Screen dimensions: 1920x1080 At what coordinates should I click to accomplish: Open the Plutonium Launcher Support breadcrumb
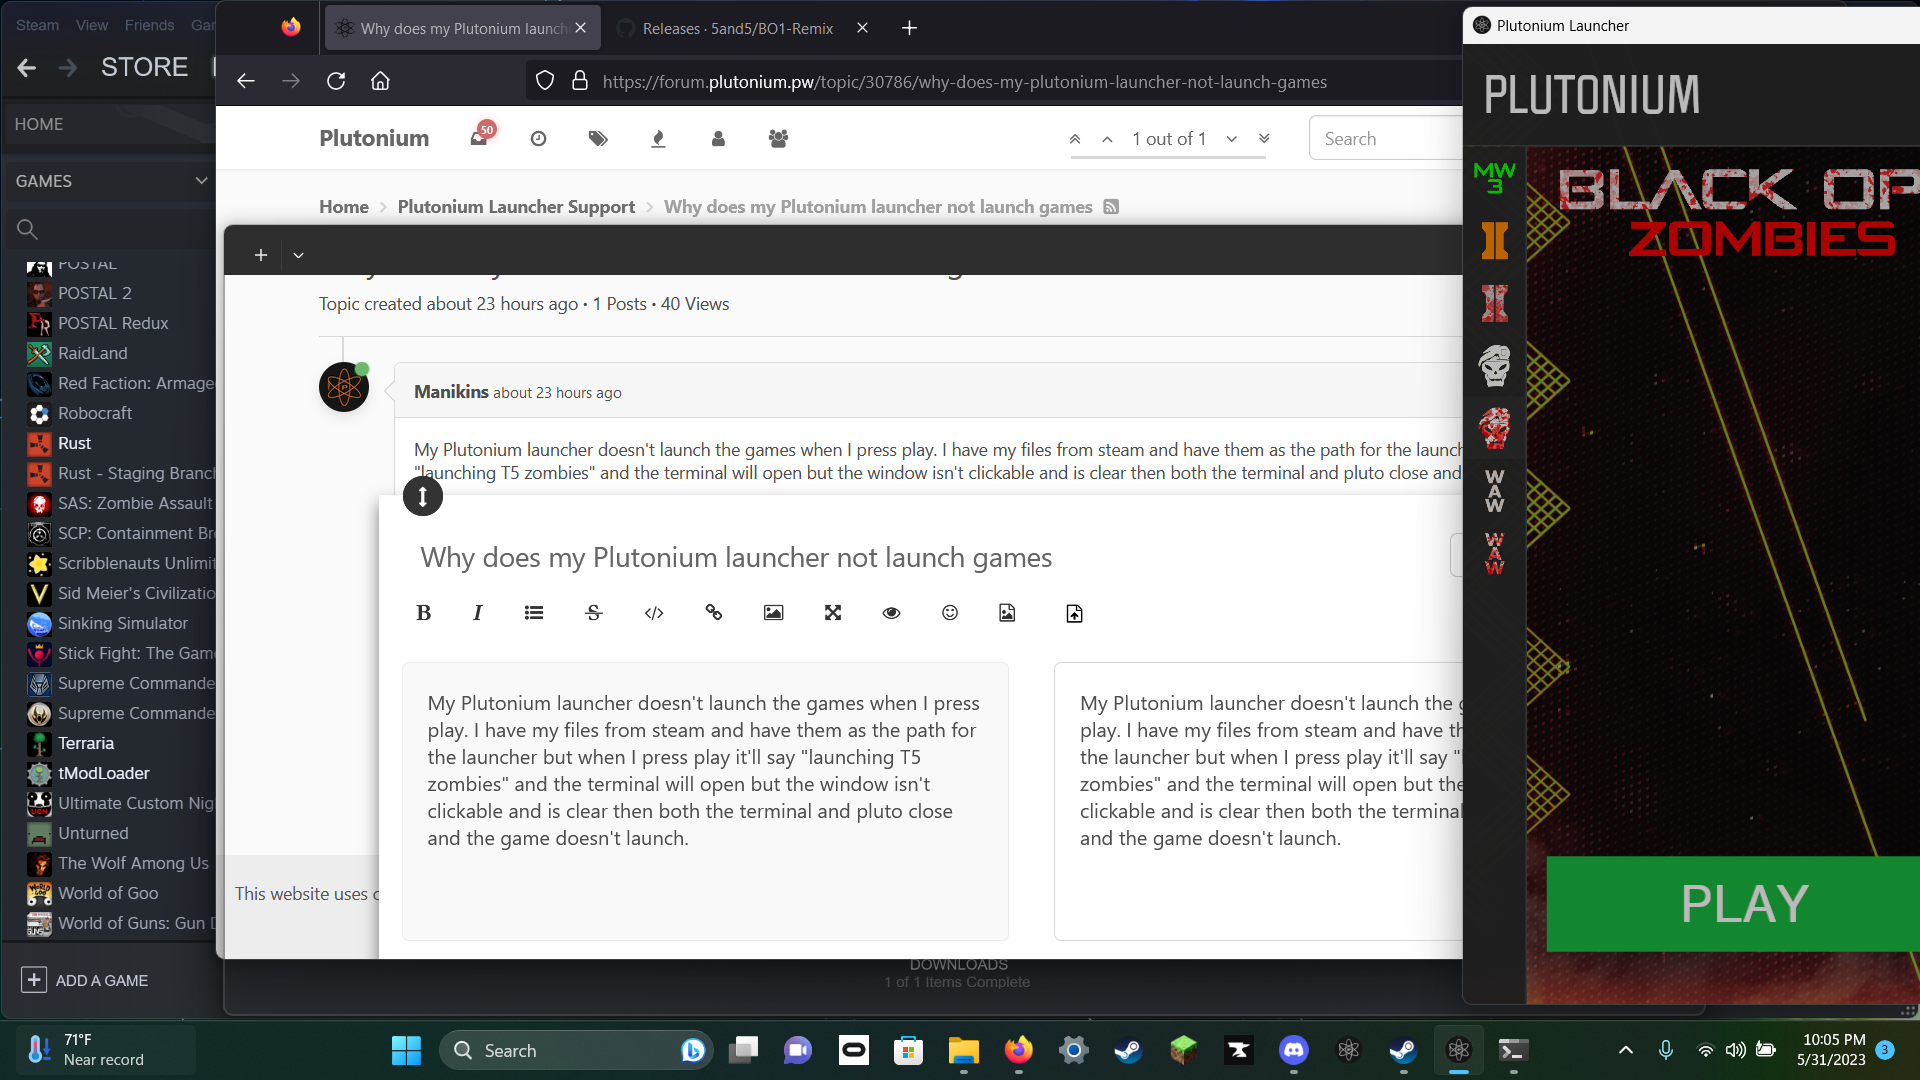coord(516,207)
